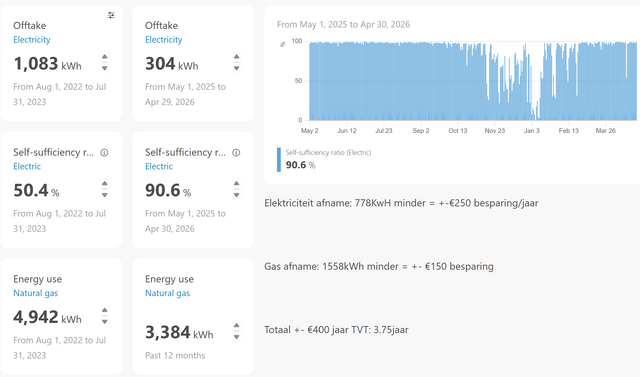Image resolution: width=640 pixels, height=377 pixels.
Task: Open the filter settings icon on first Offtake card
Action: click(x=111, y=15)
